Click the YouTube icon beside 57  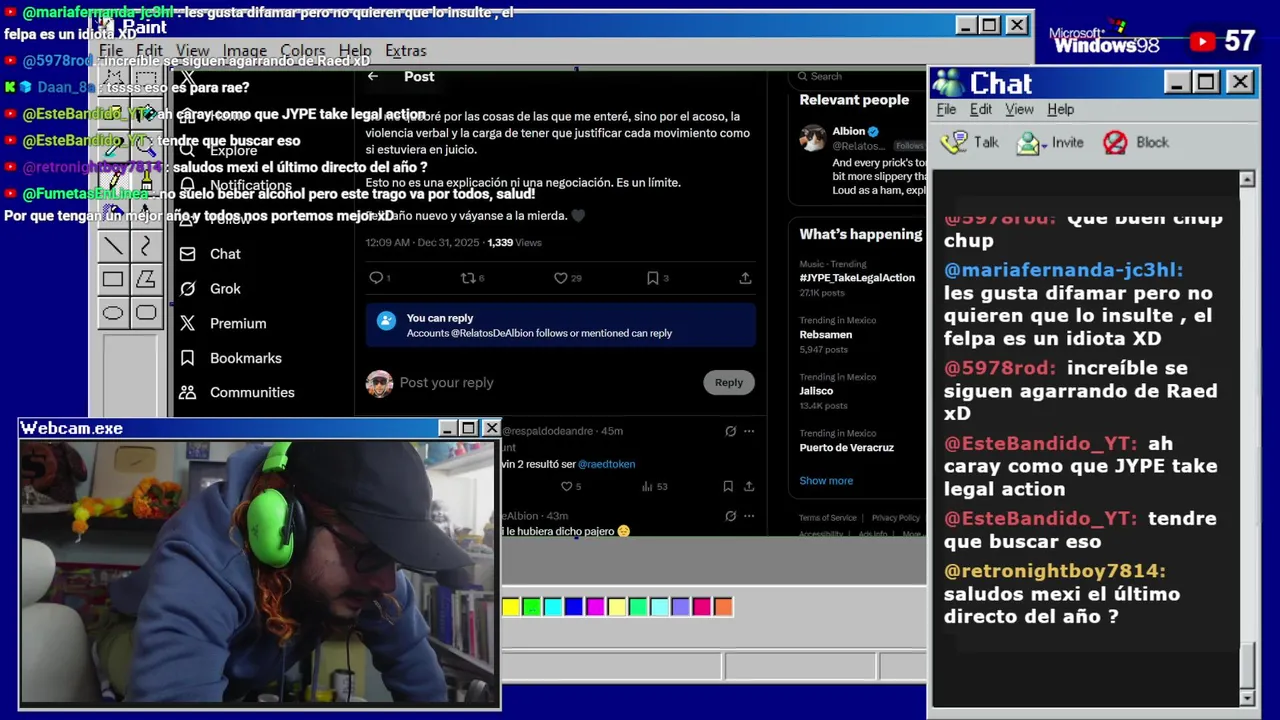click(x=1203, y=41)
